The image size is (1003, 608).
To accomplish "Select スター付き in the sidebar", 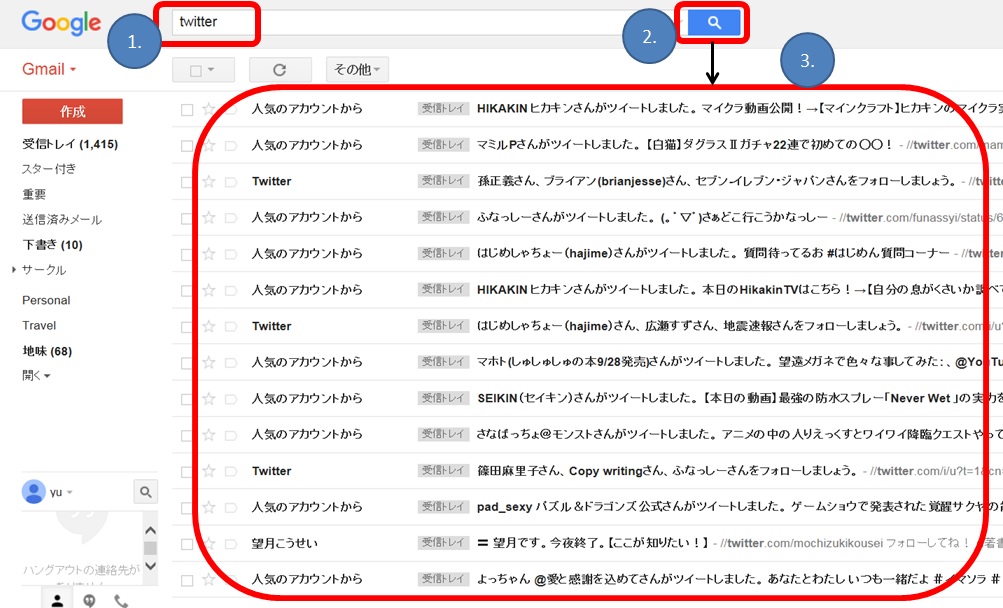I will (x=49, y=170).
